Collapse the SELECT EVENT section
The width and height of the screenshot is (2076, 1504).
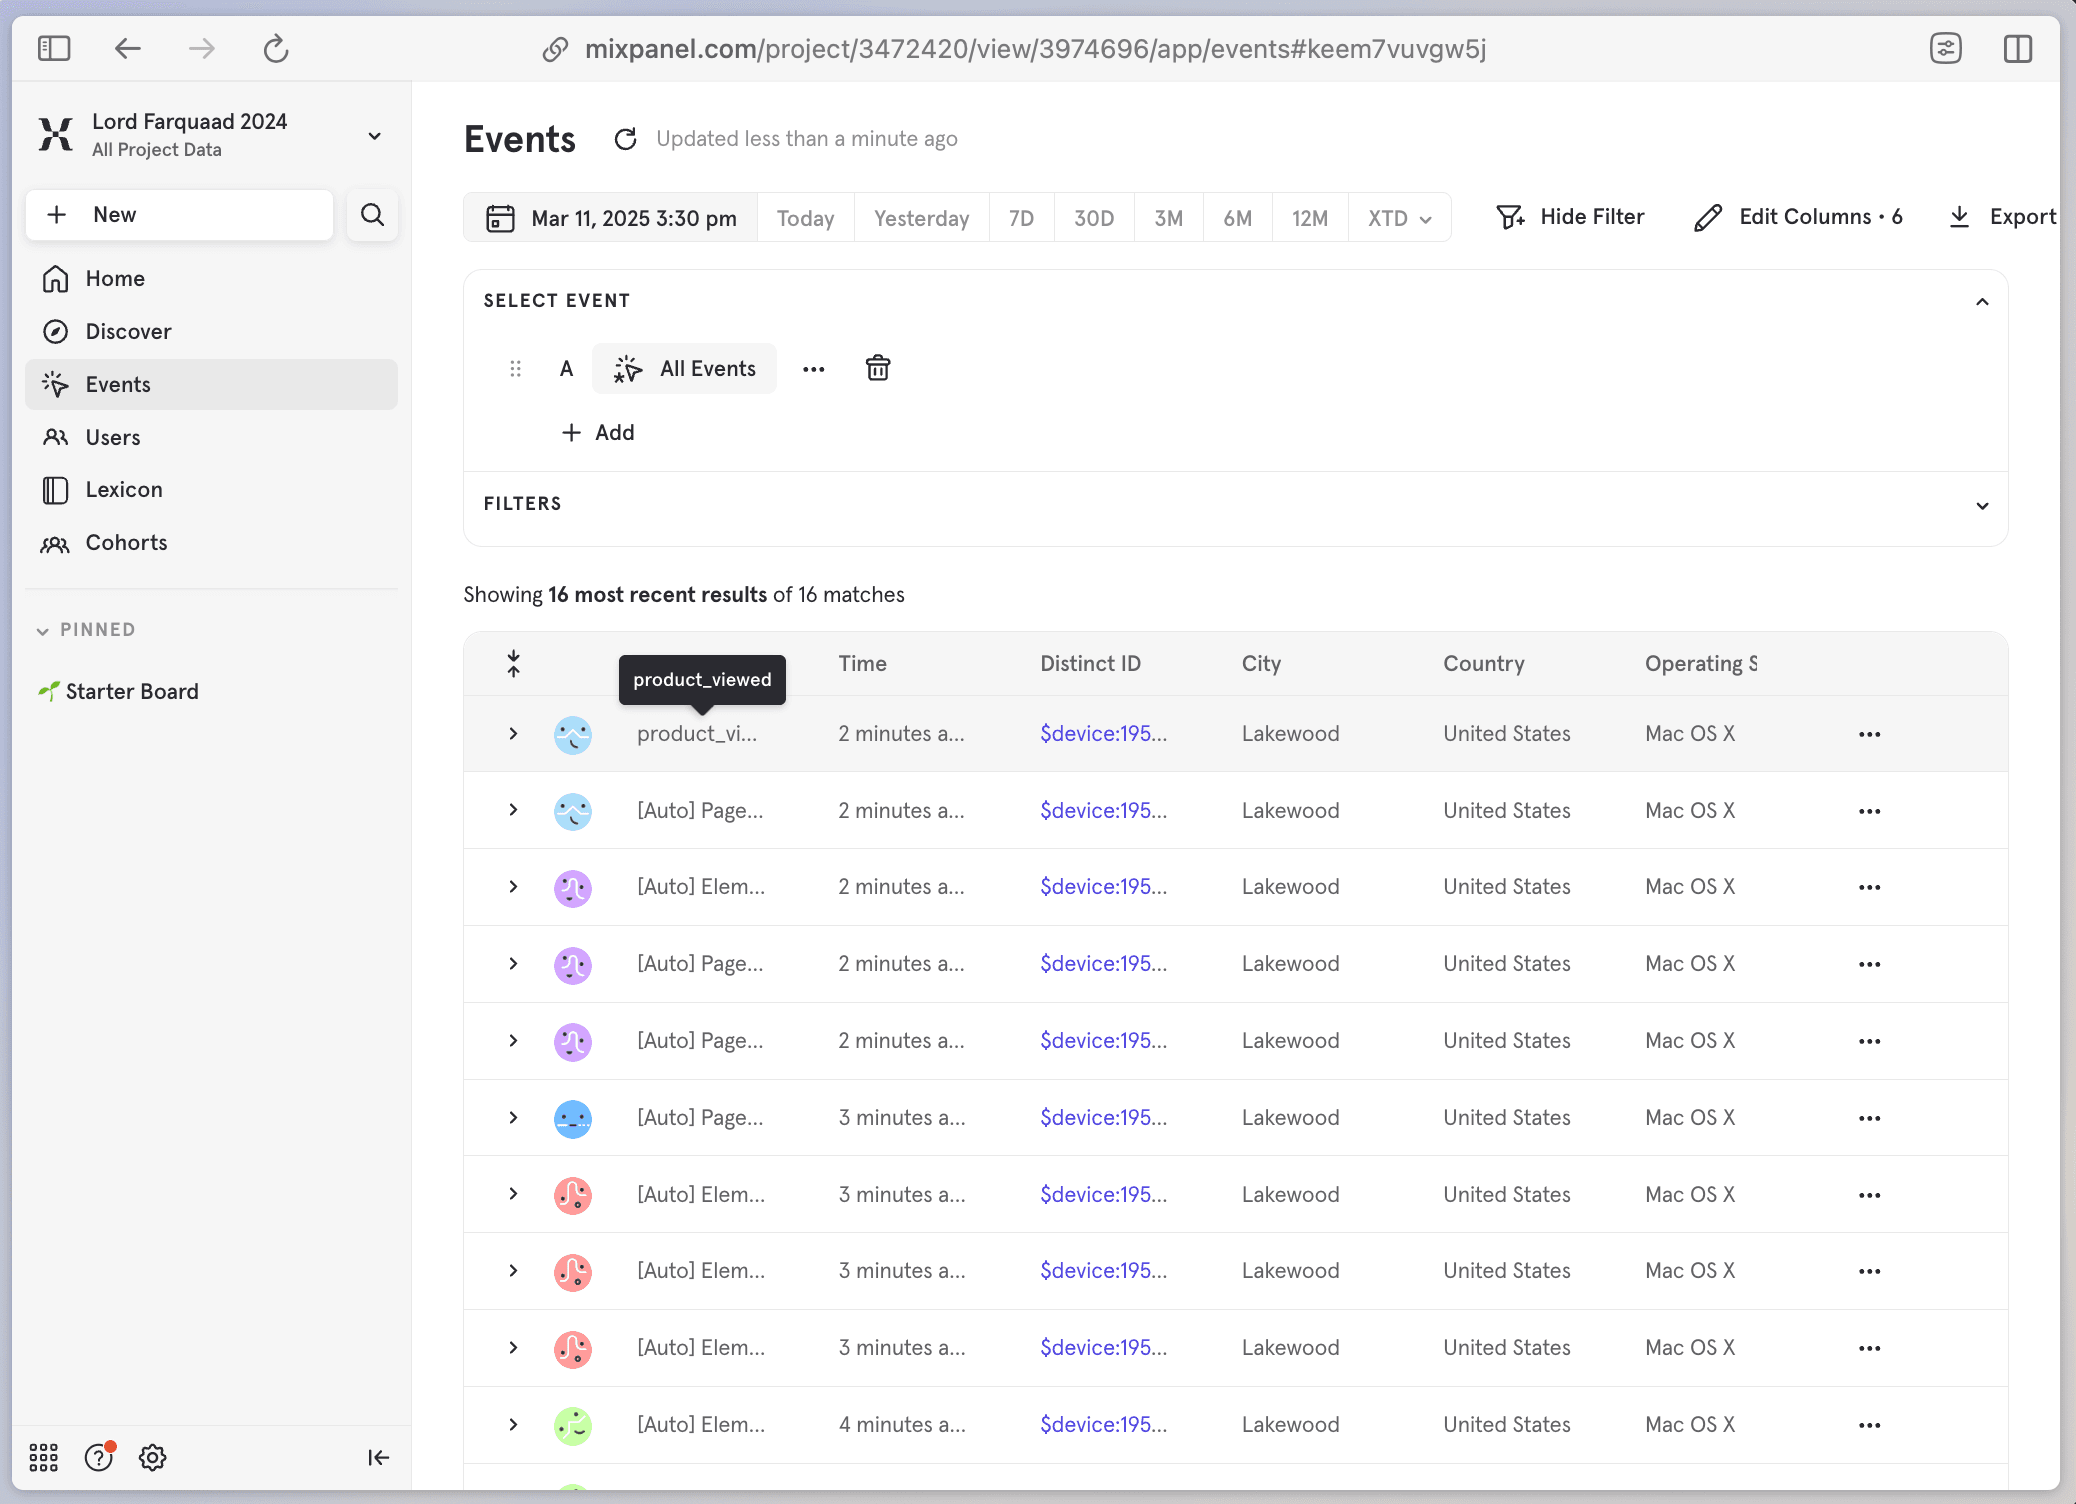(x=1981, y=301)
